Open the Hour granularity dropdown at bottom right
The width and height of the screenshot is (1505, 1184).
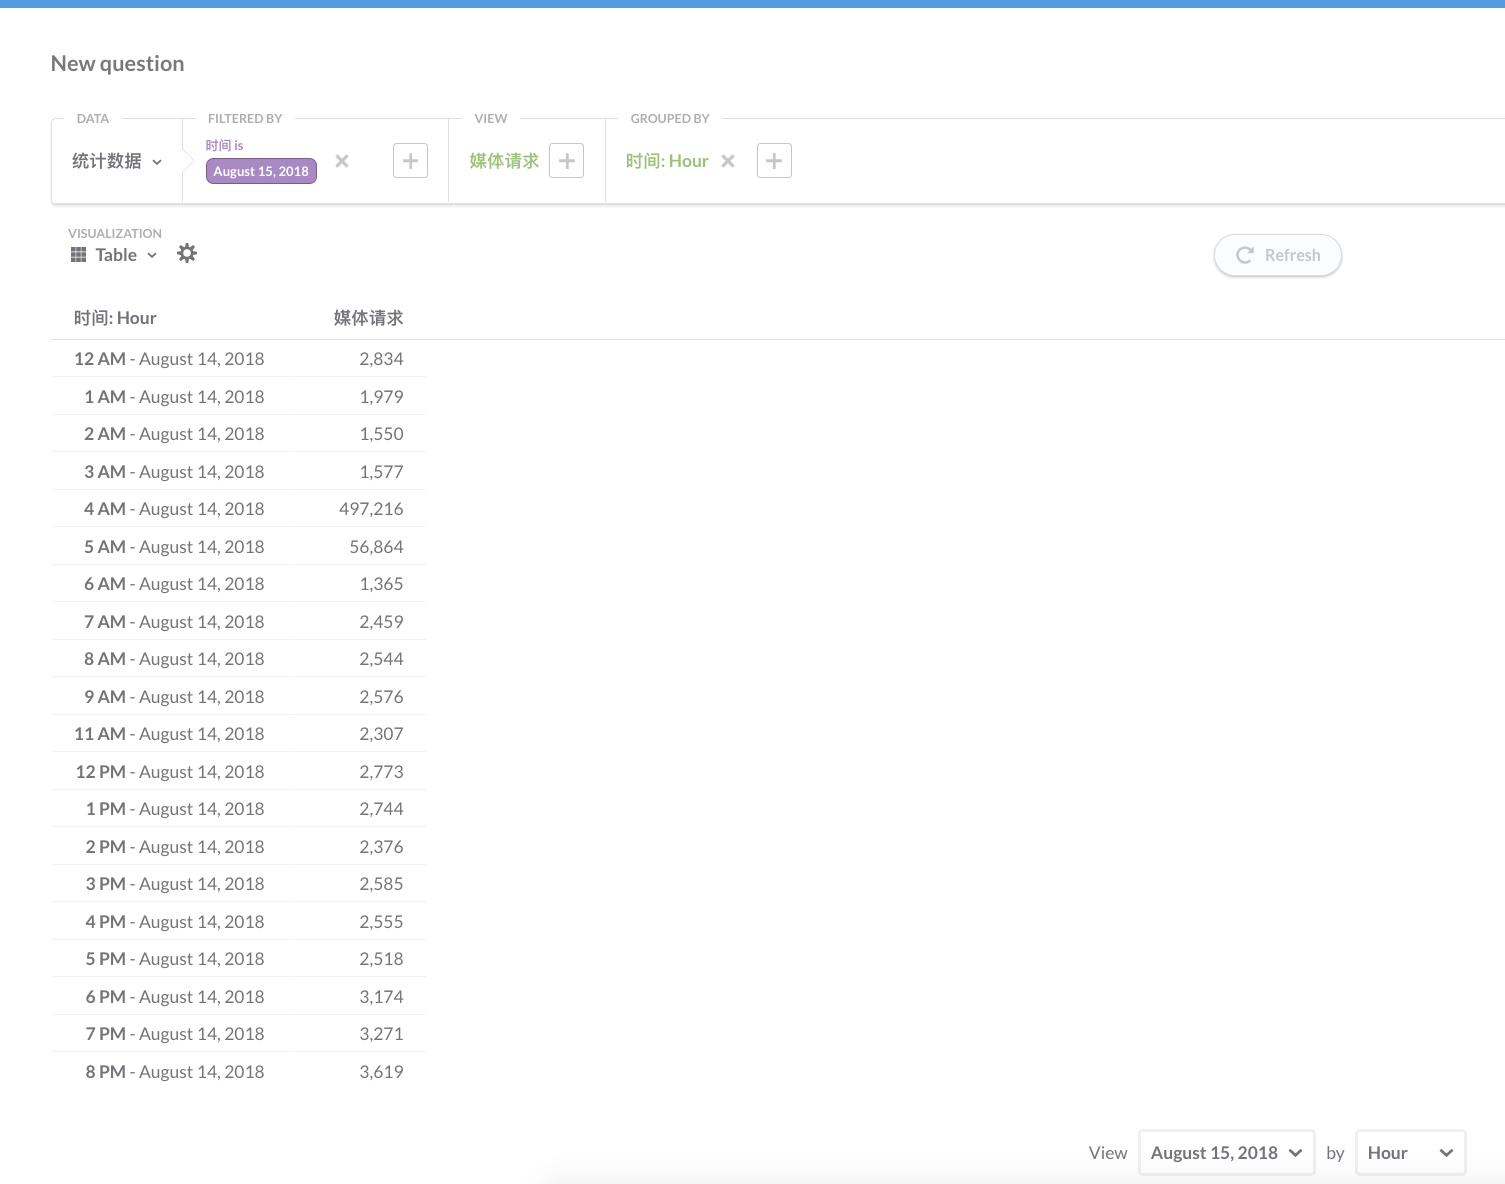[x=1410, y=1152]
